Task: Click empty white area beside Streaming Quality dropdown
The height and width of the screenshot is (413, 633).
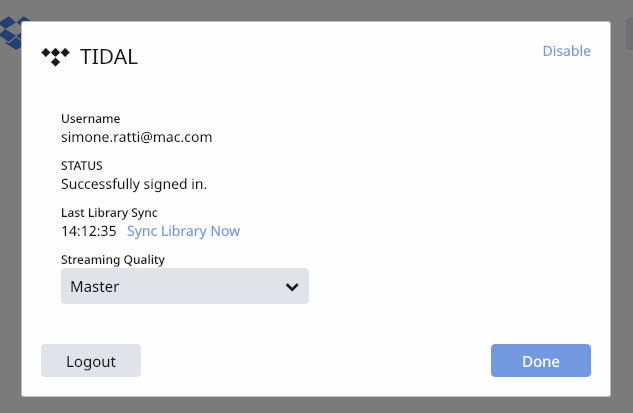Action: (444, 286)
